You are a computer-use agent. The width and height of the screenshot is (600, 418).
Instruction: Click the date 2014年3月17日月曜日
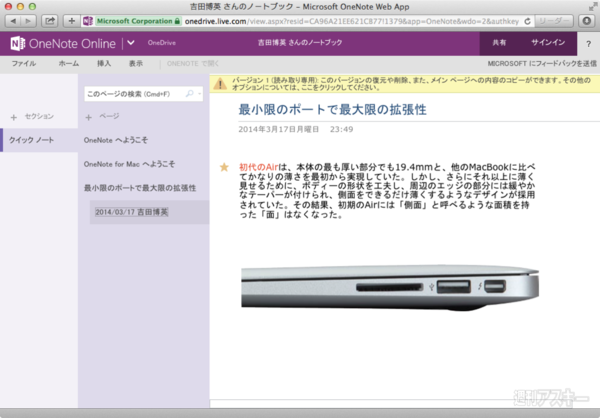click(279, 129)
